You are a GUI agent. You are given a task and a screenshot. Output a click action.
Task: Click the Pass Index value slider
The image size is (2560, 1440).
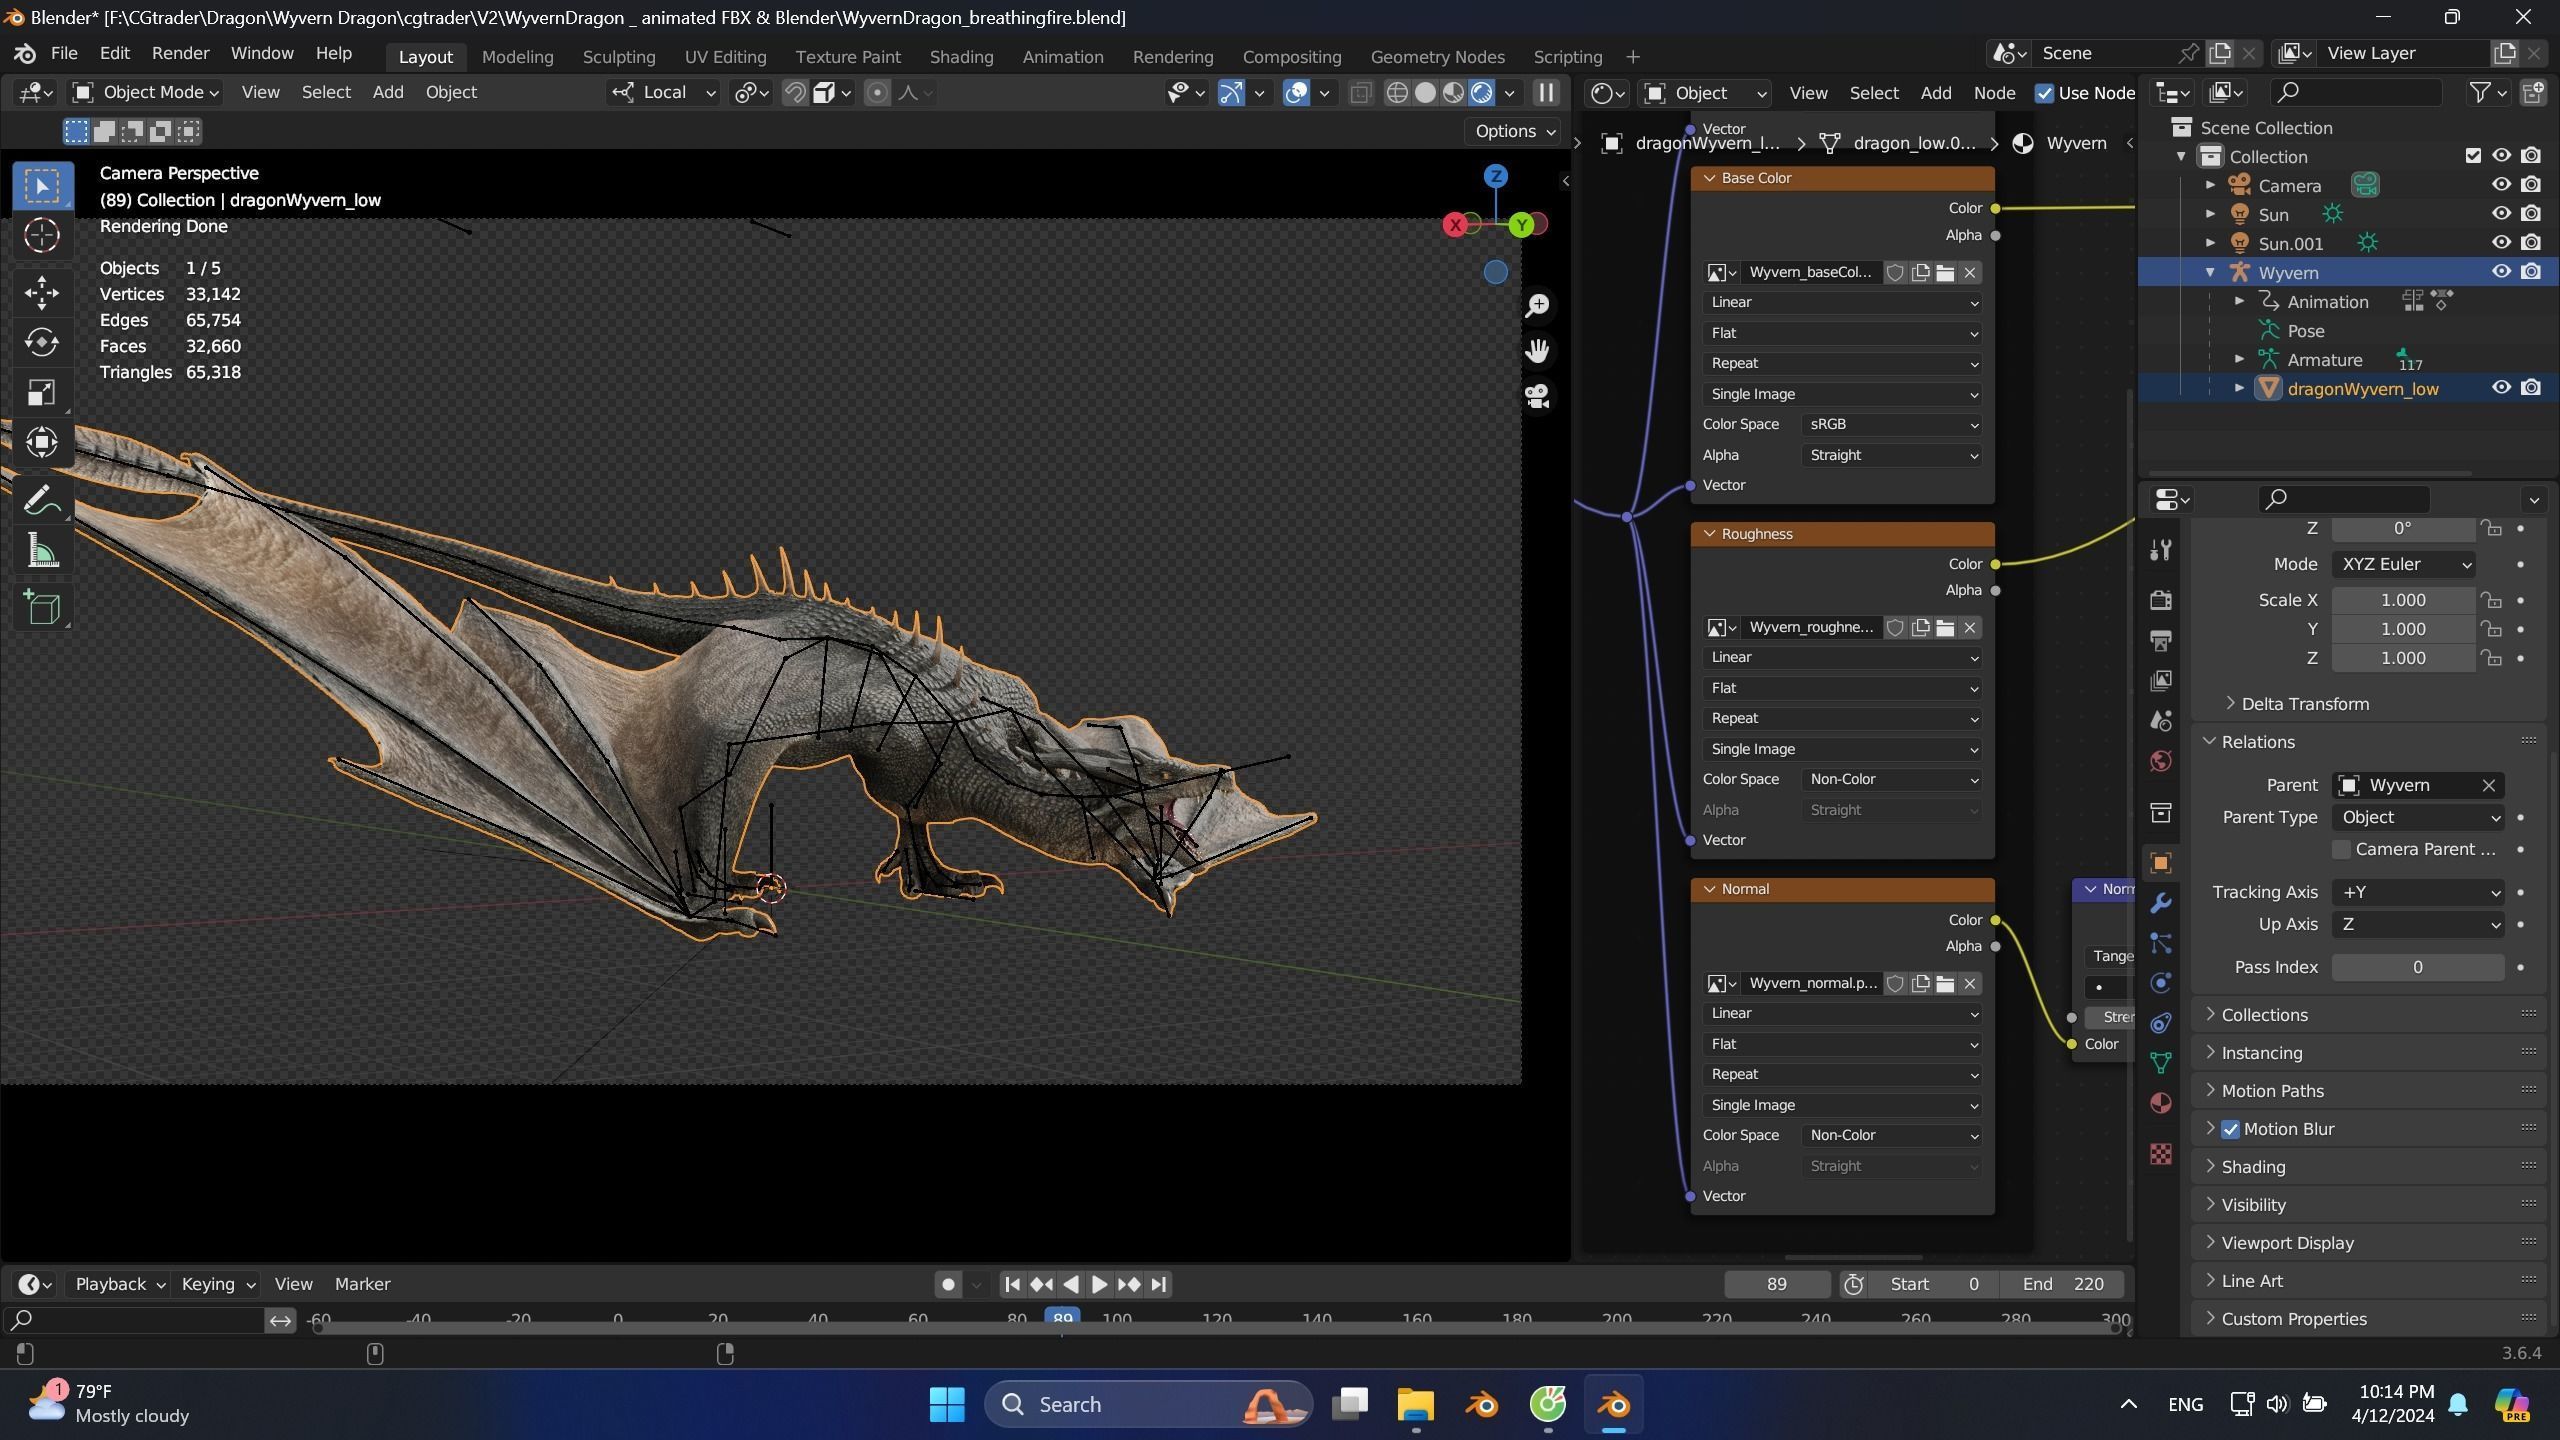click(2418, 967)
